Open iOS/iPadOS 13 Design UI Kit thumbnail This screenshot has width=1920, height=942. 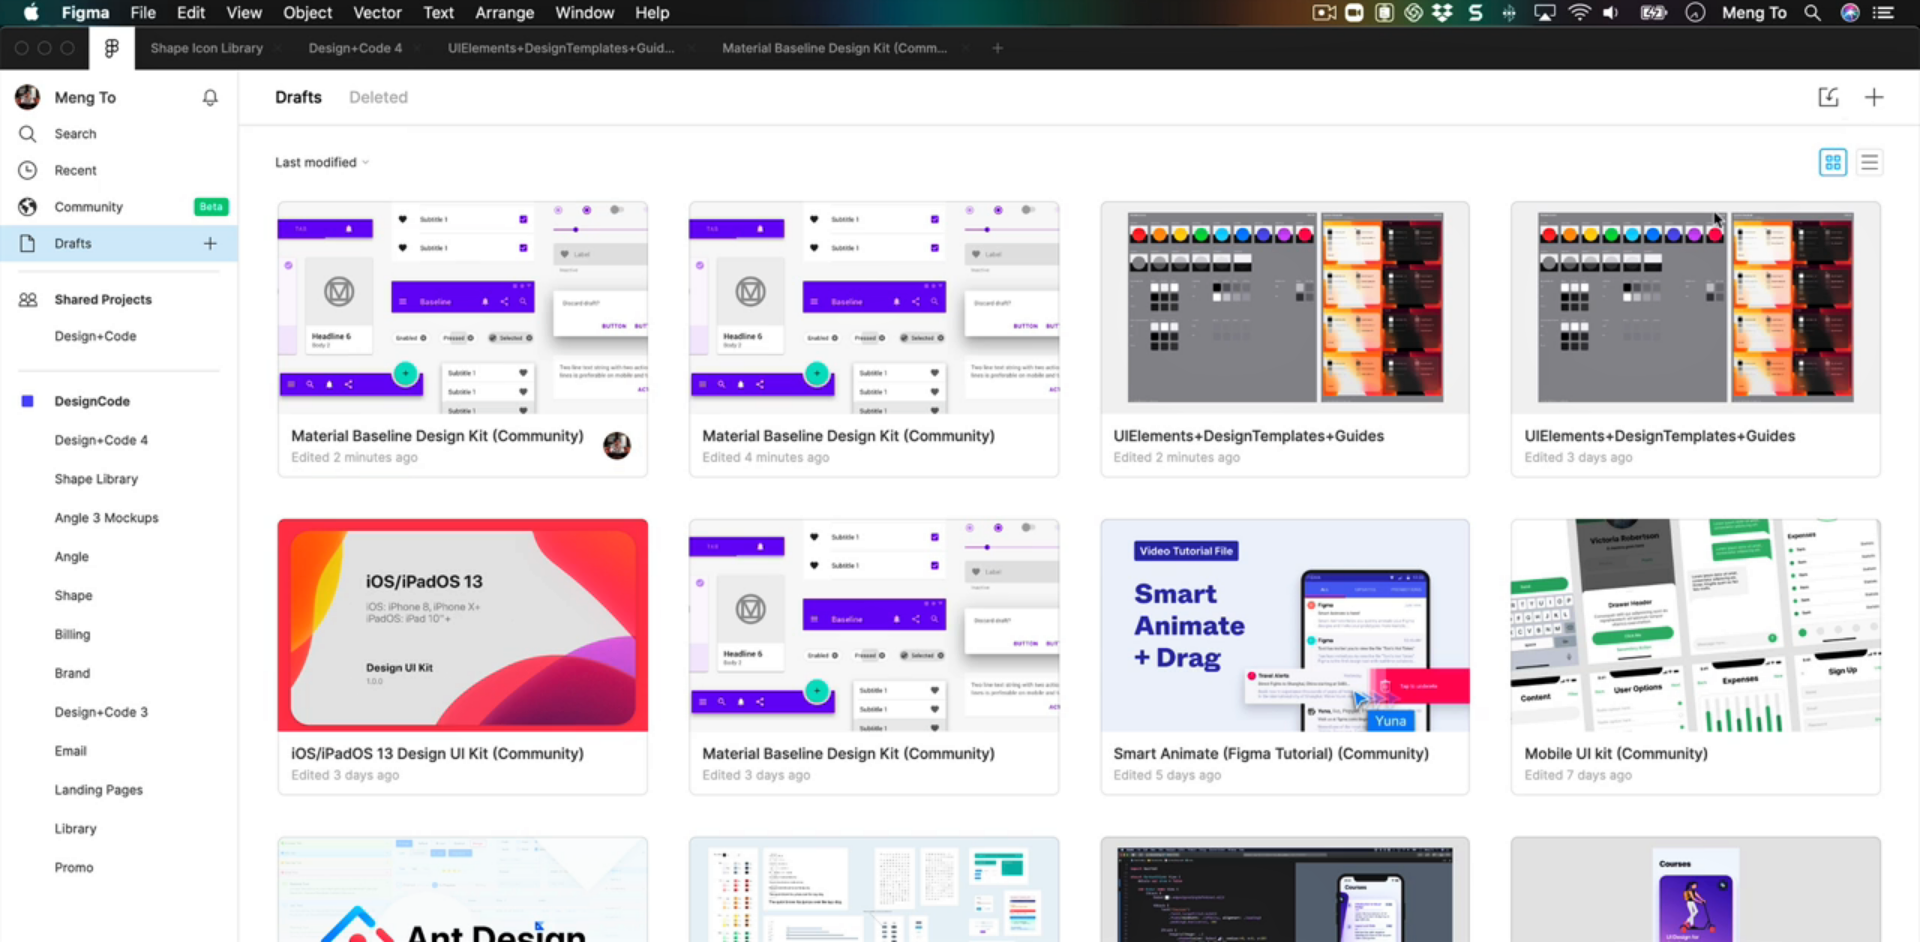[x=463, y=625]
